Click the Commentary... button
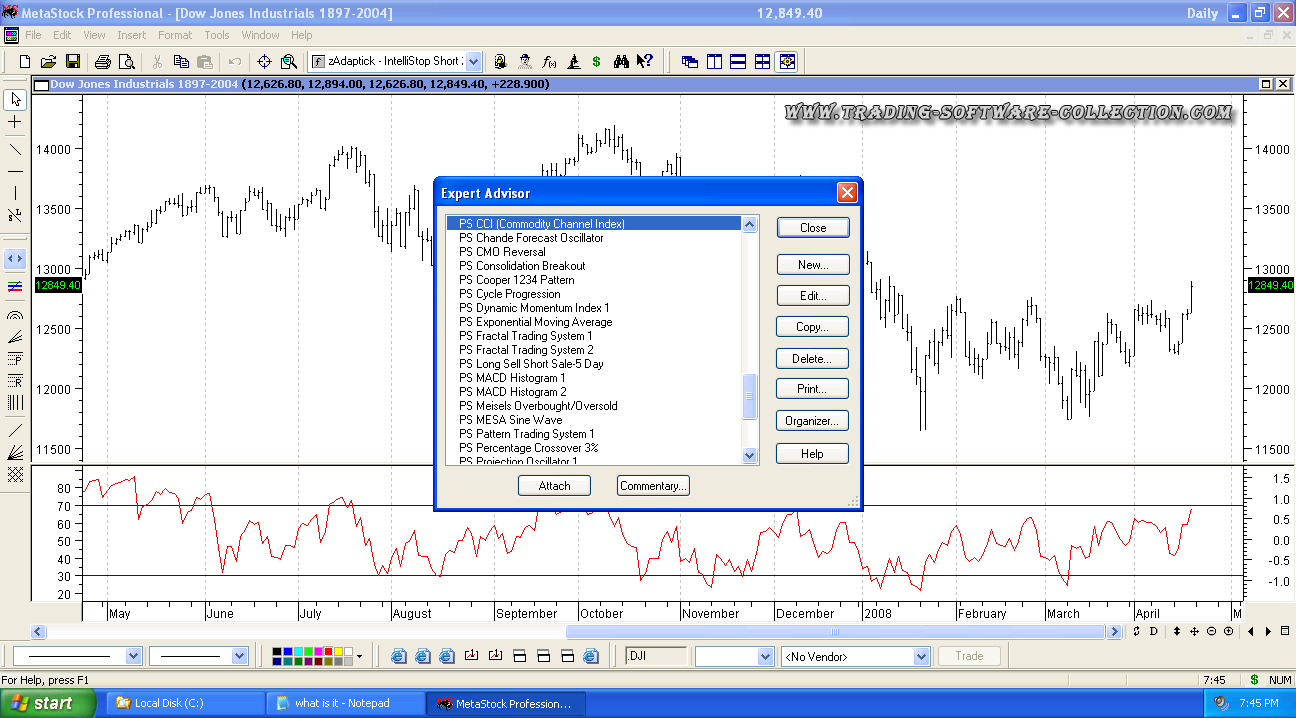The image size is (1296, 718). [653, 486]
